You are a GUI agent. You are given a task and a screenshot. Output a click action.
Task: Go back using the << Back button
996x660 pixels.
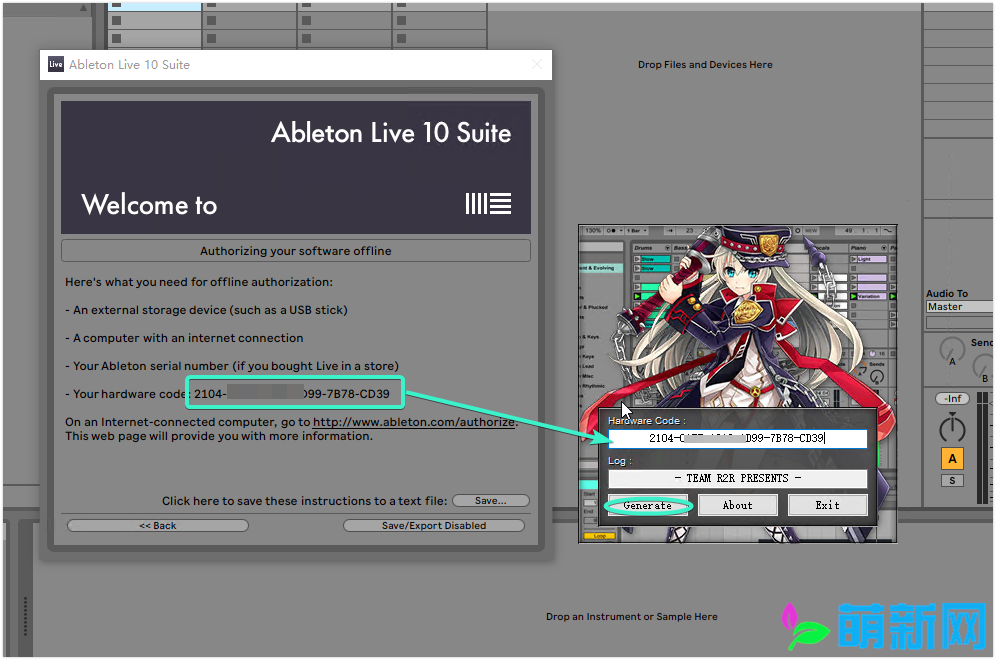click(158, 525)
